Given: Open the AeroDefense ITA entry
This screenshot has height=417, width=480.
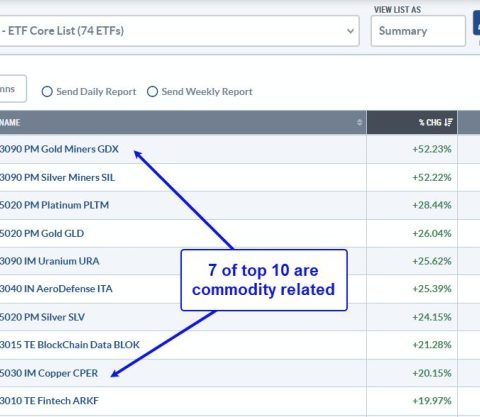Looking at the screenshot, I should pyautogui.click(x=56, y=289).
